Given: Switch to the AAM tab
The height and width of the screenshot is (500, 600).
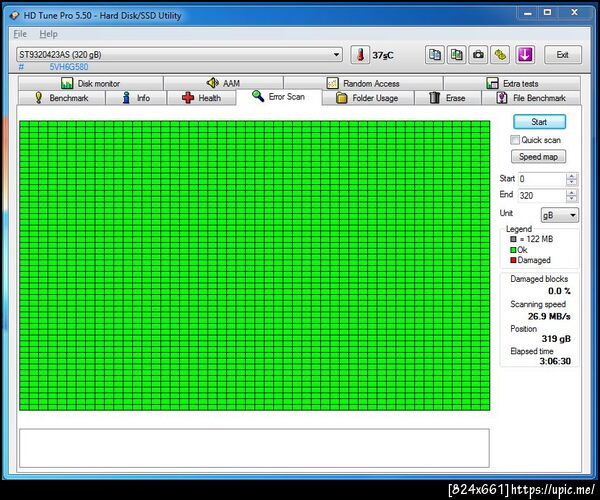Looking at the screenshot, I should coord(223,83).
